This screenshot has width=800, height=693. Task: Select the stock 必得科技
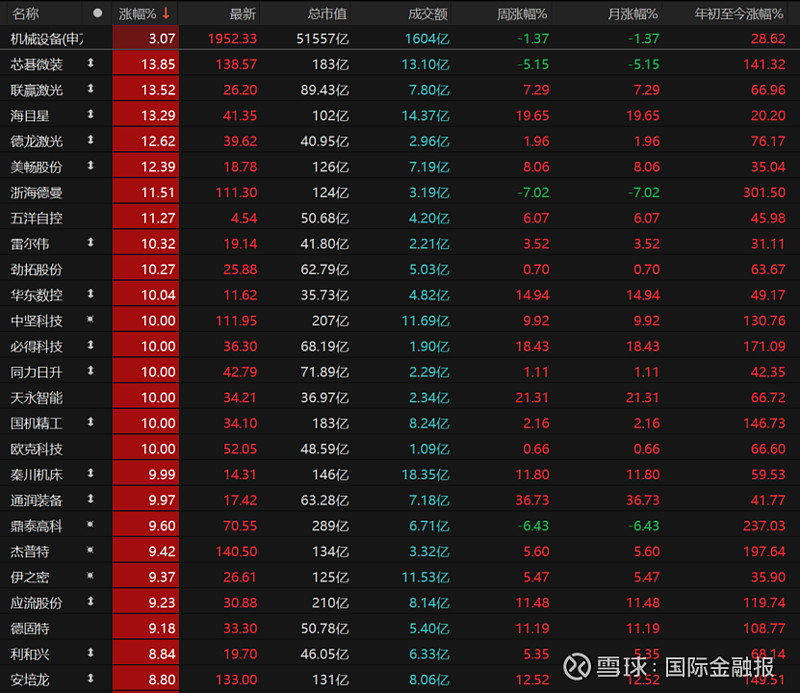[37, 346]
